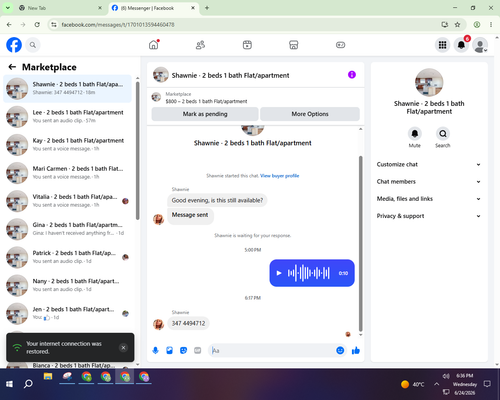Open the nine-dot Menu grid icon
Image resolution: width=500 pixels, height=400 pixels.
tap(442, 45)
